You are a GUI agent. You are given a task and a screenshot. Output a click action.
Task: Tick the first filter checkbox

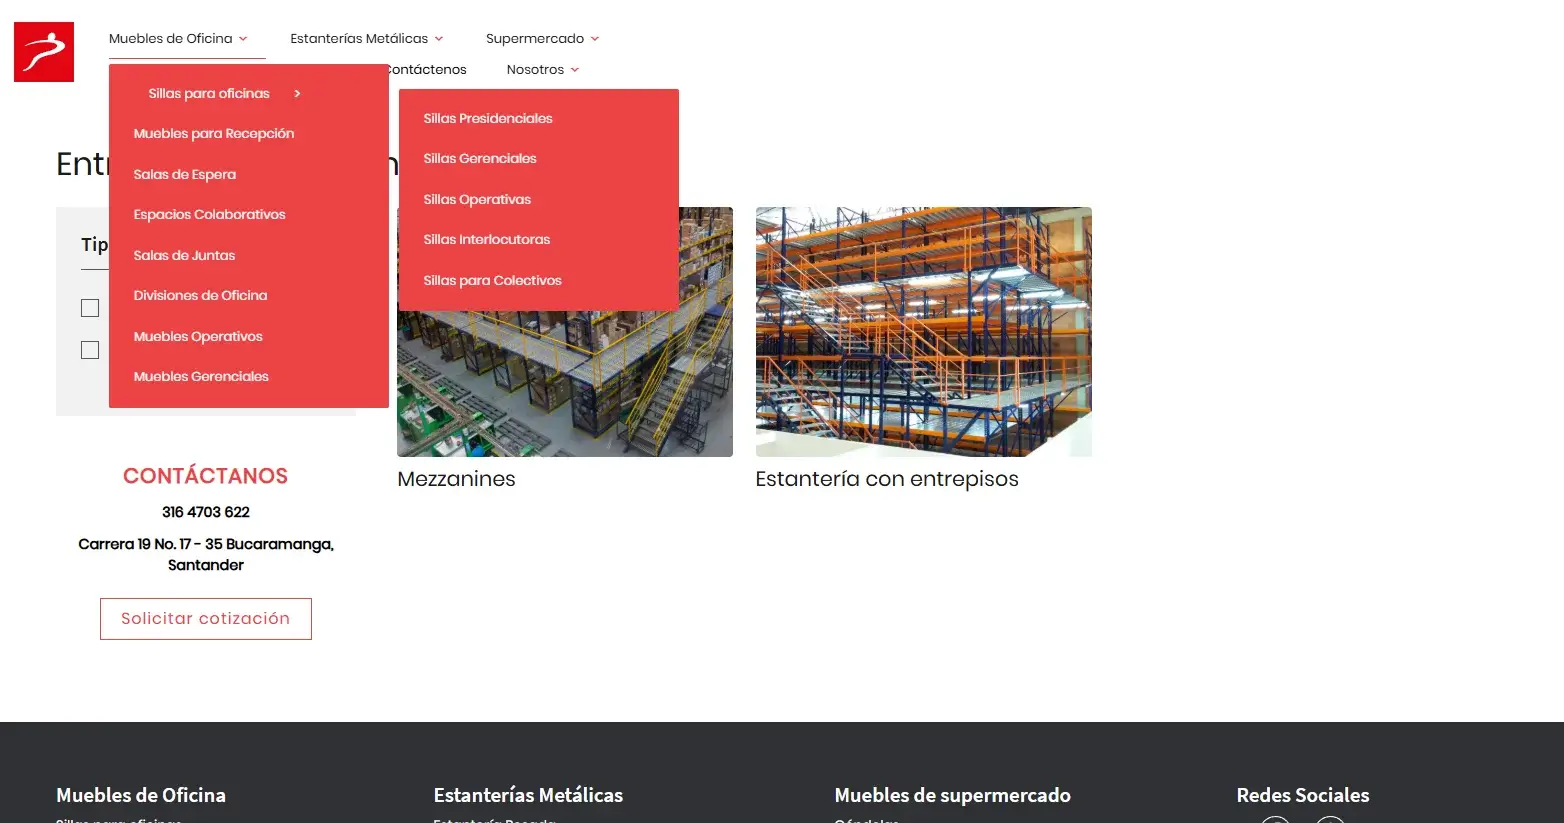pos(90,308)
